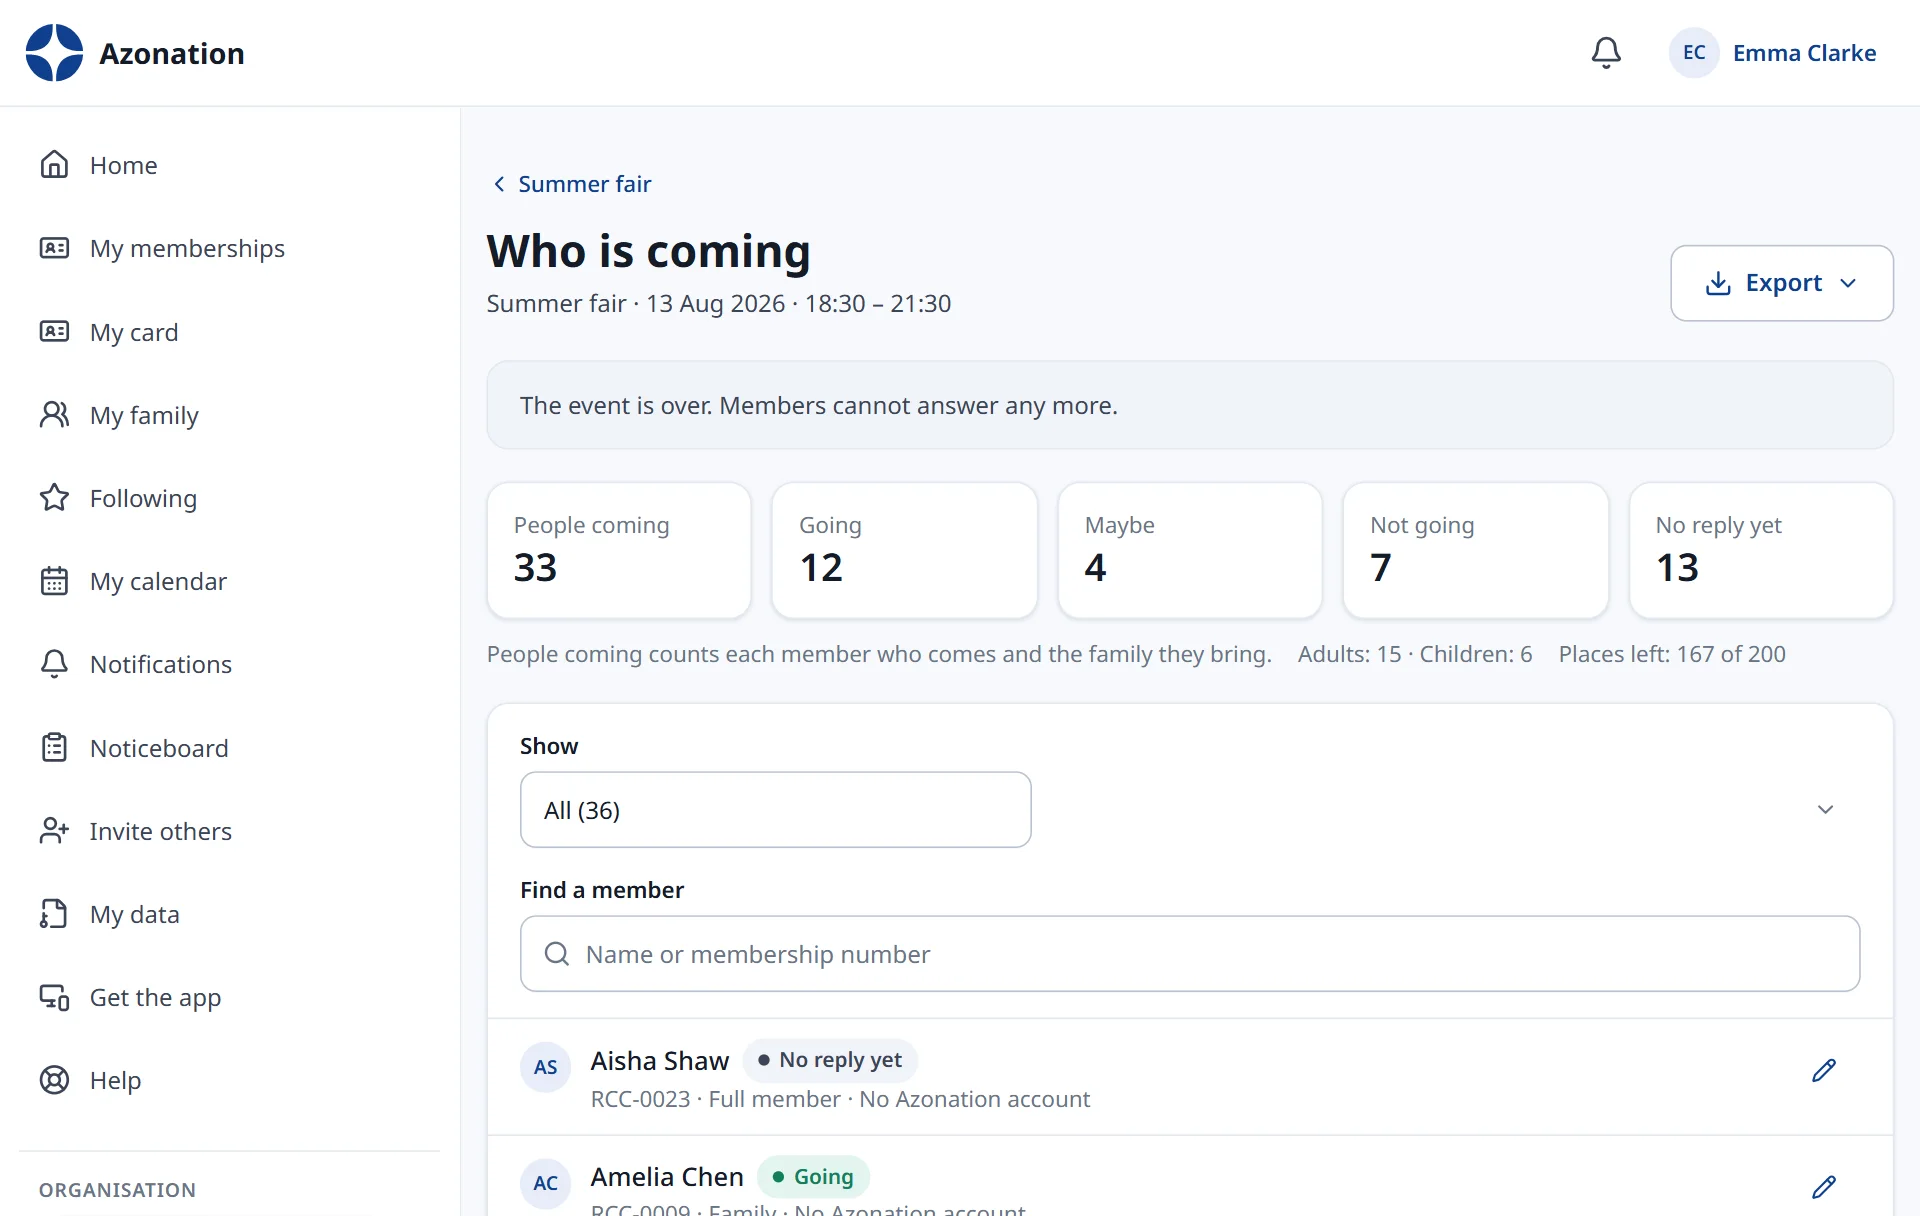Click the Show filter chevron arrow
Image resolution: width=1920 pixels, height=1216 pixels.
coord(1825,810)
